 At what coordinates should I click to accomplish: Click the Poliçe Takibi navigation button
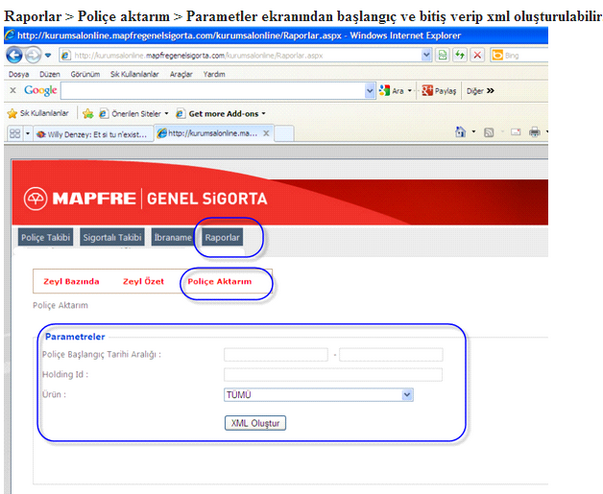[x=46, y=237]
